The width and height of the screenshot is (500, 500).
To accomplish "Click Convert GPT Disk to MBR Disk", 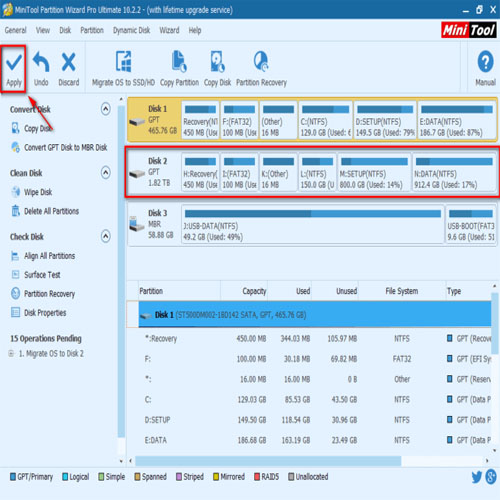I will [x=59, y=147].
